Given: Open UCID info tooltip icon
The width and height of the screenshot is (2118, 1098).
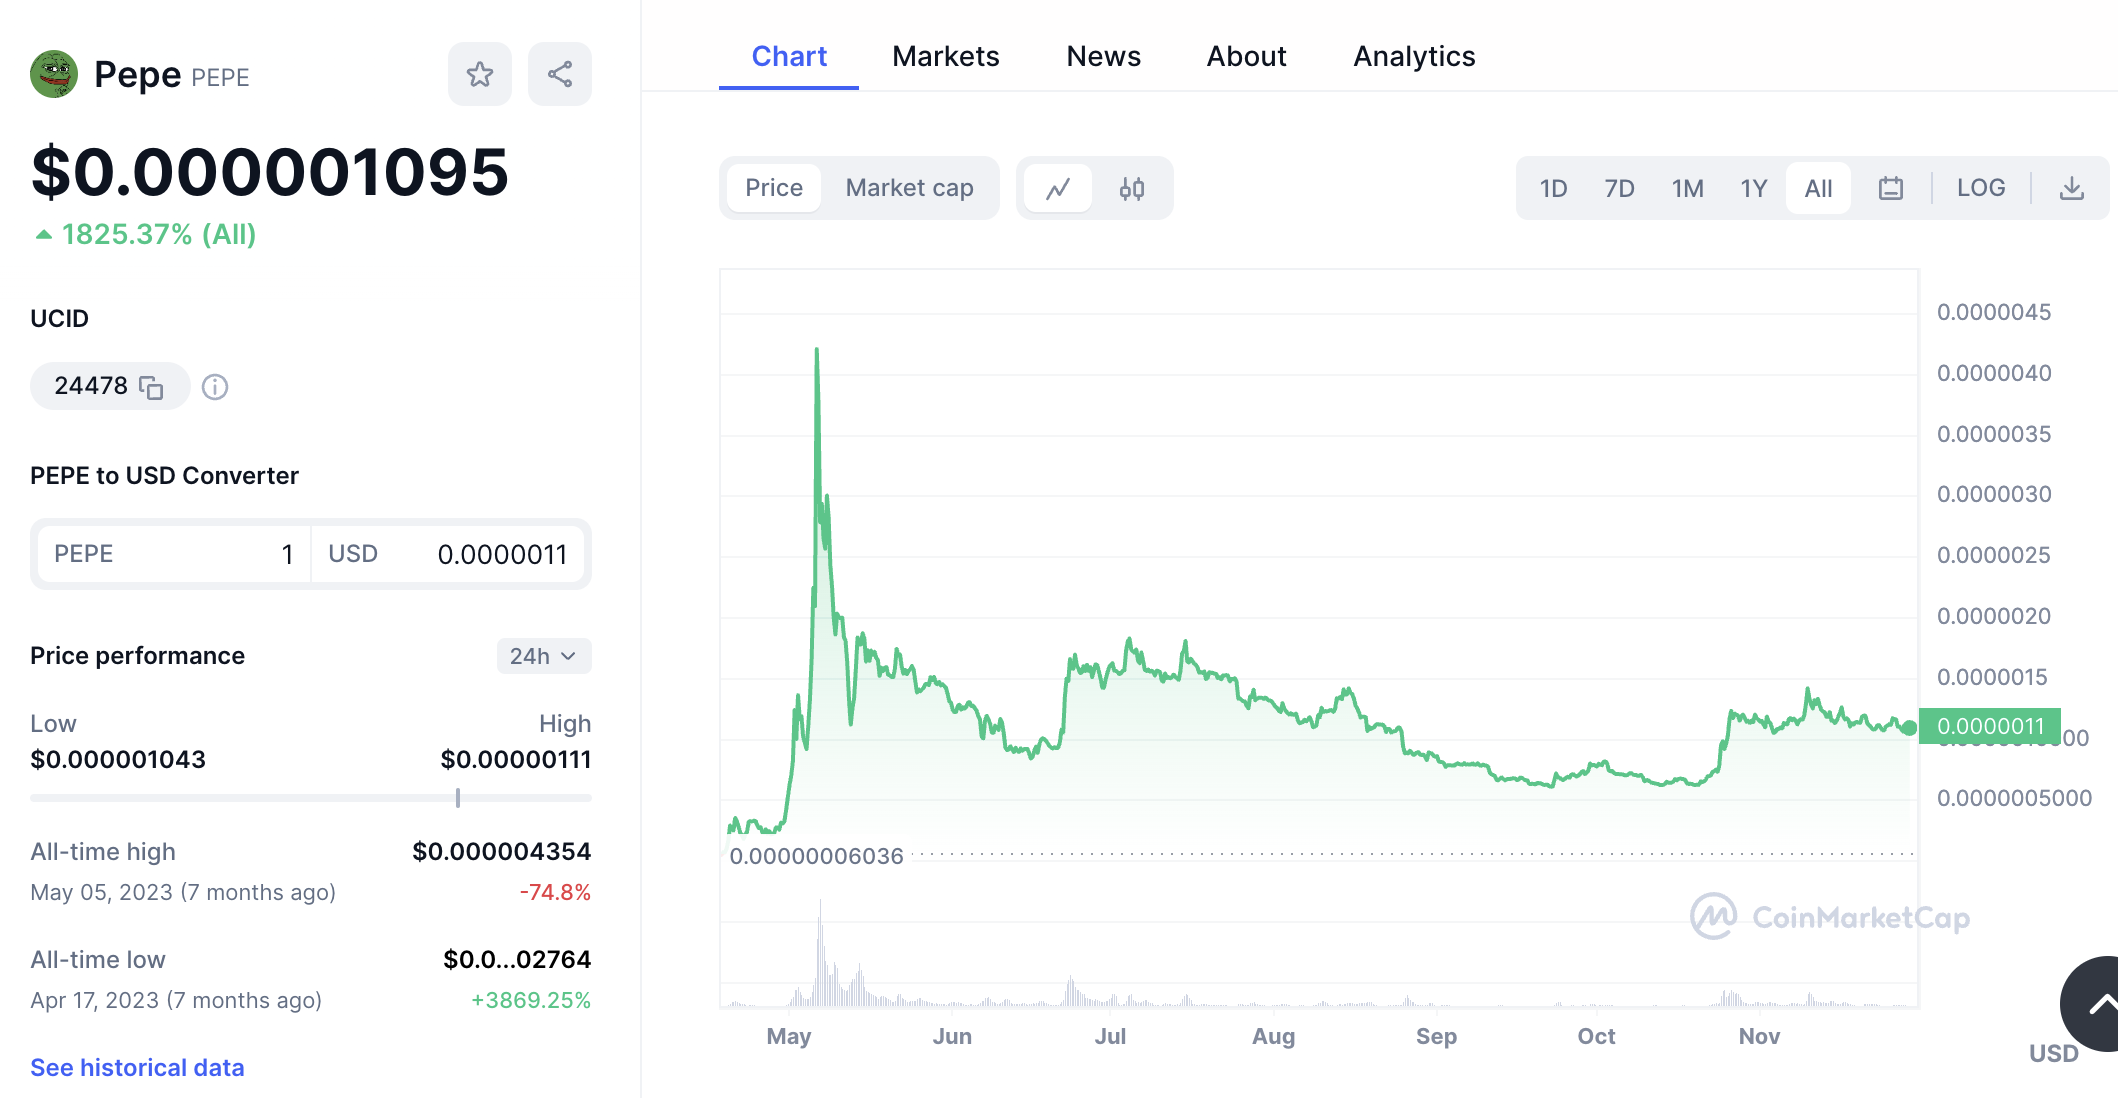Looking at the screenshot, I should pos(215,387).
